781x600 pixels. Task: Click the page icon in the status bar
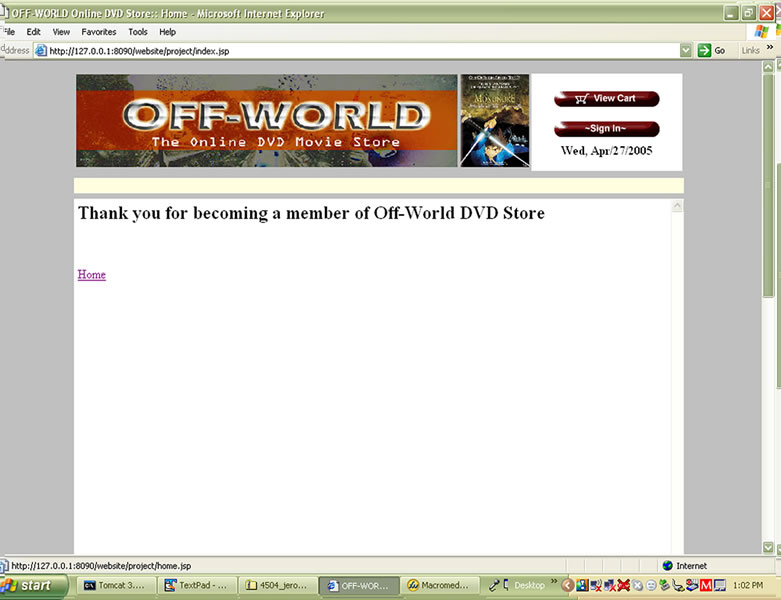point(4,566)
